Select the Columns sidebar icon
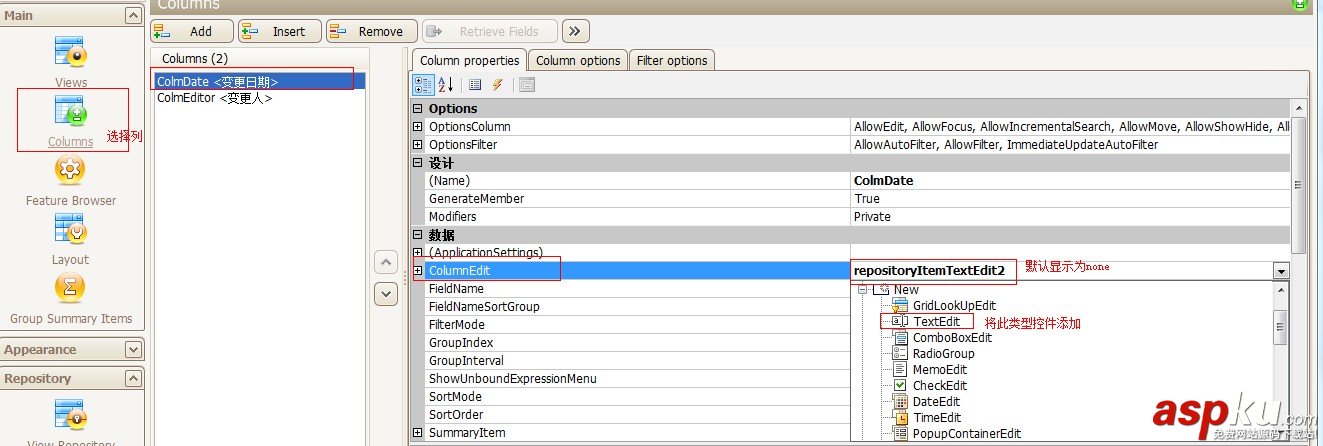The width and height of the screenshot is (1323, 446). [70, 110]
